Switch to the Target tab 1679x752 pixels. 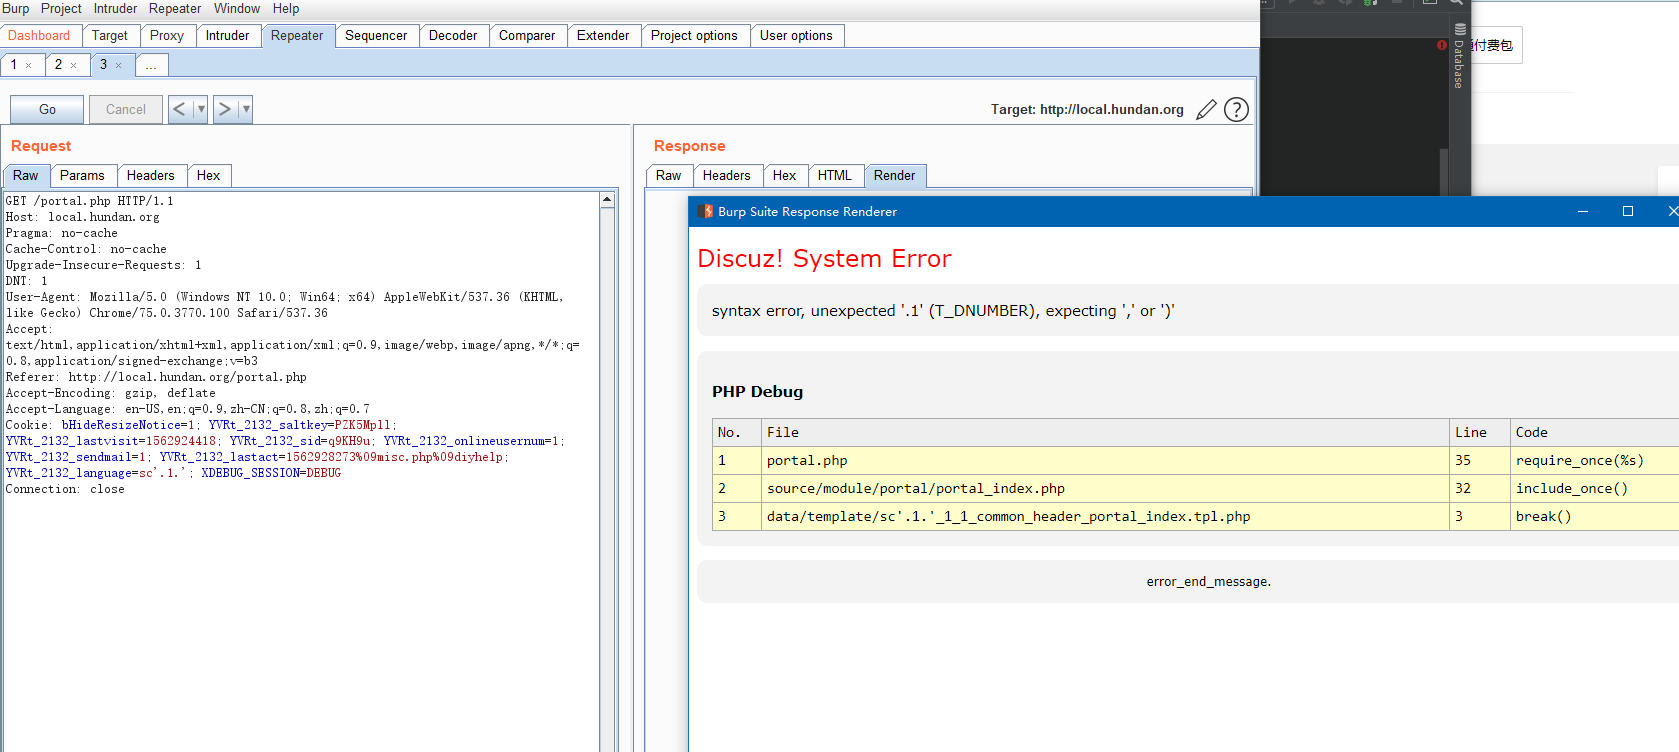pyautogui.click(x=110, y=35)
